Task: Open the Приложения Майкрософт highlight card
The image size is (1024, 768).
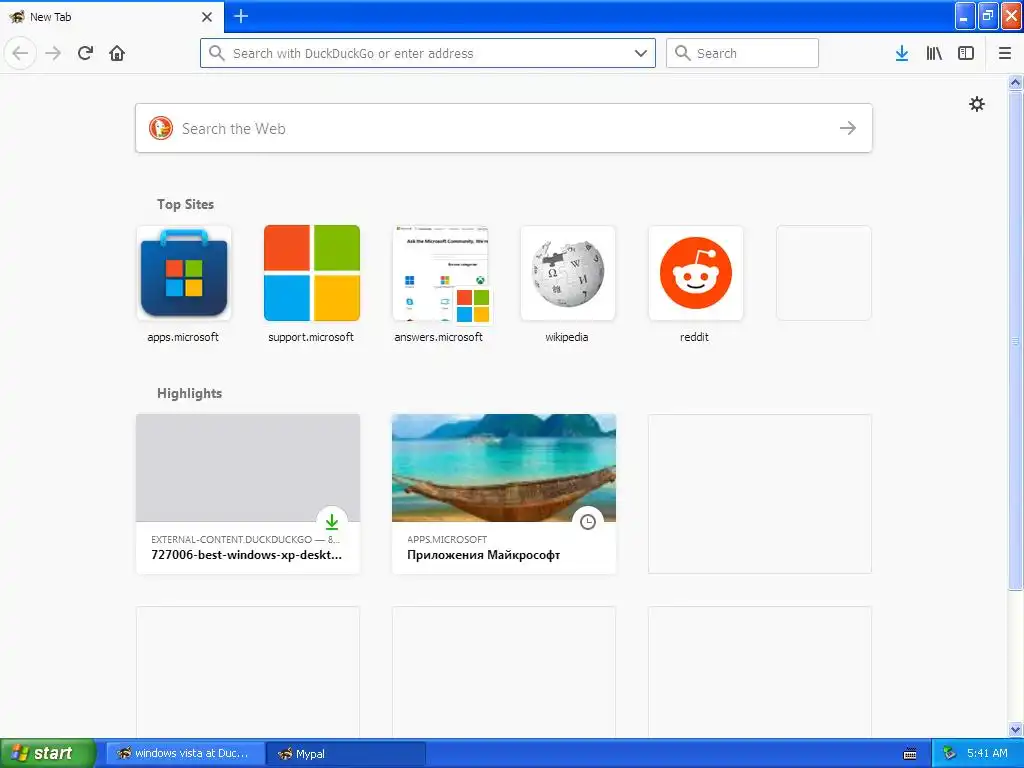Action: coord(504,494)
